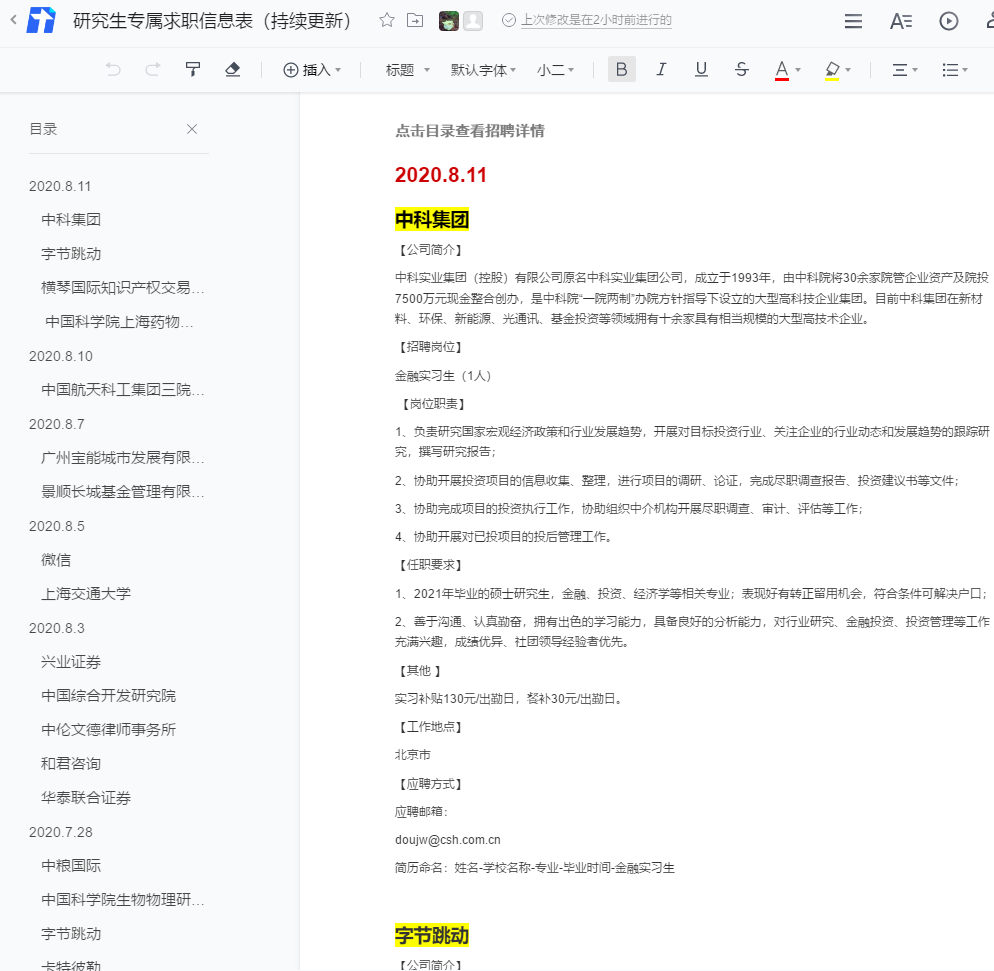Jump to 2020.8.10 in the outline
Viewport: 994px width, 971px height.
click(x=61, y=356)
